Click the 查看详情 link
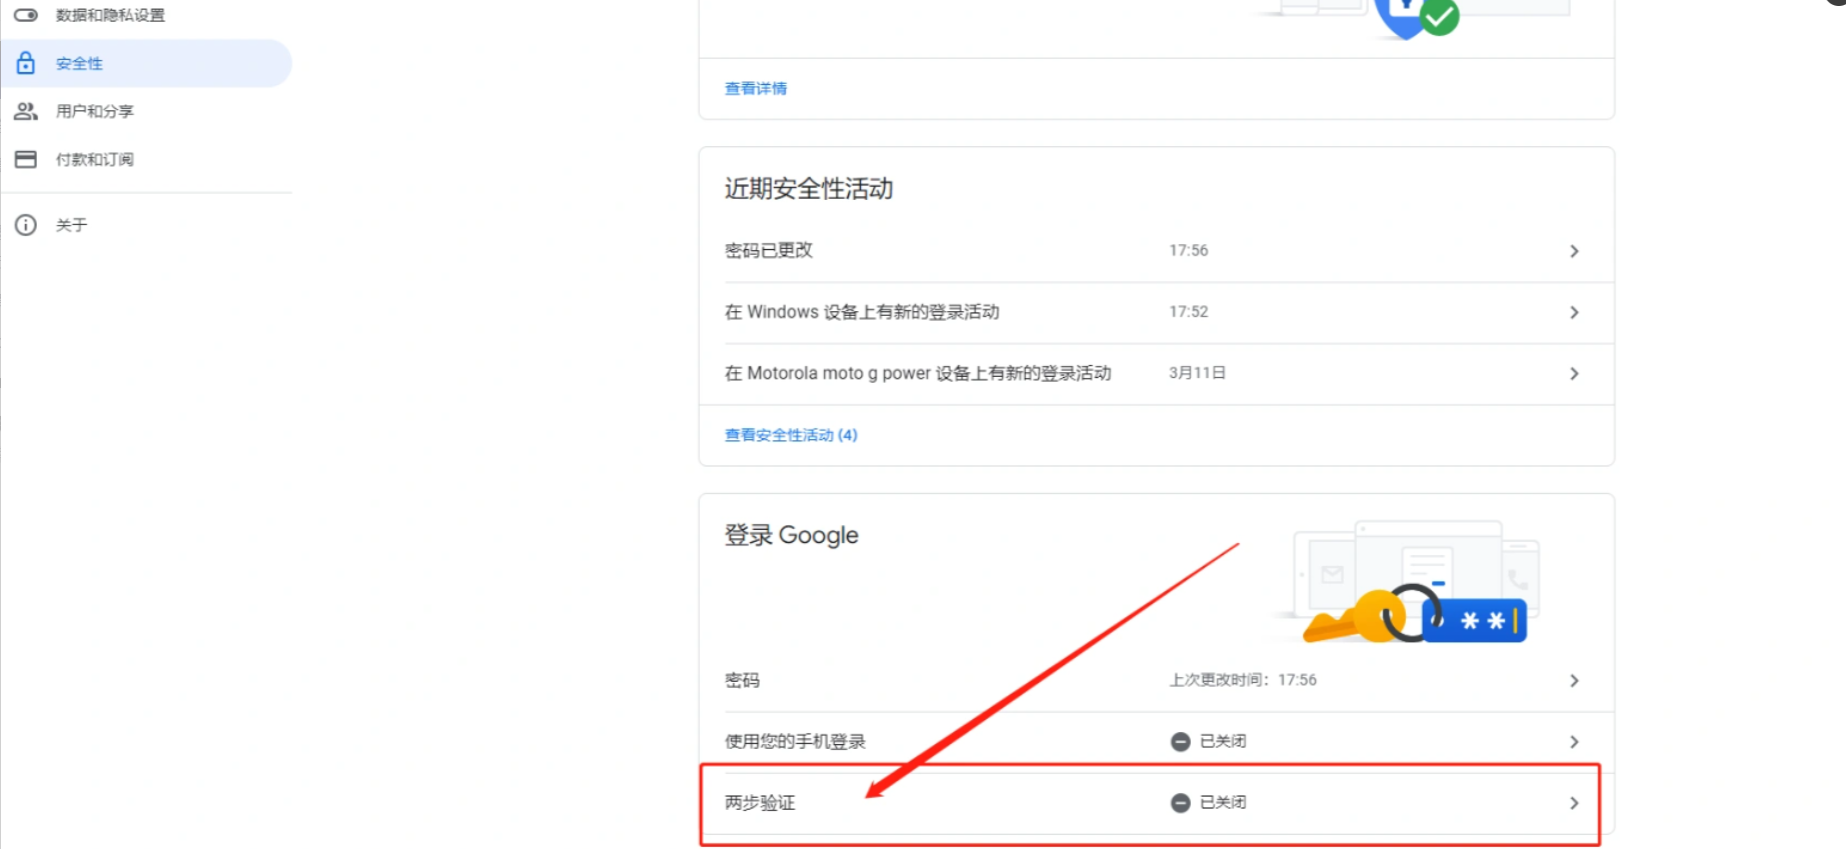The width and height of the screenshot is (1846, 849). coord(755,89)
